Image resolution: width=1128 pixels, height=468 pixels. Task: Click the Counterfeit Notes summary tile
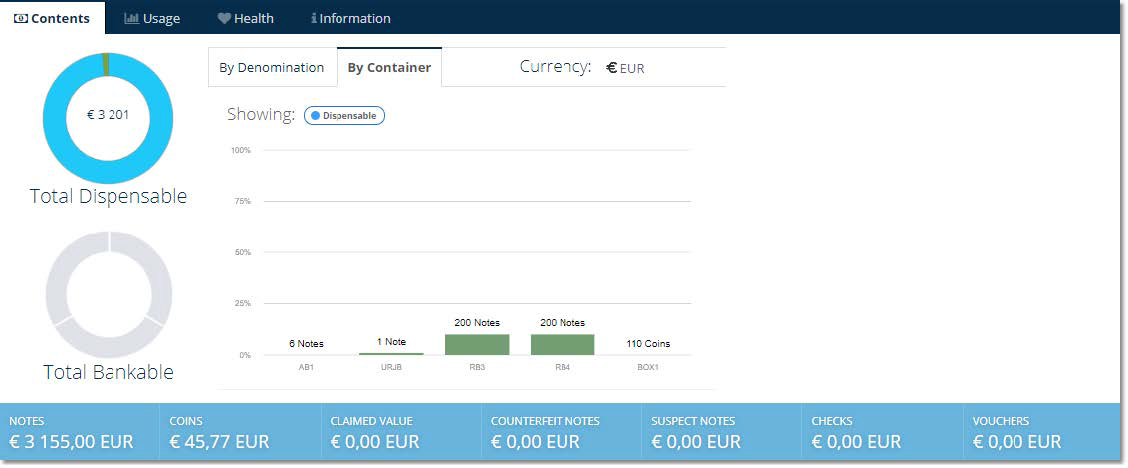(x=561, y=432)
